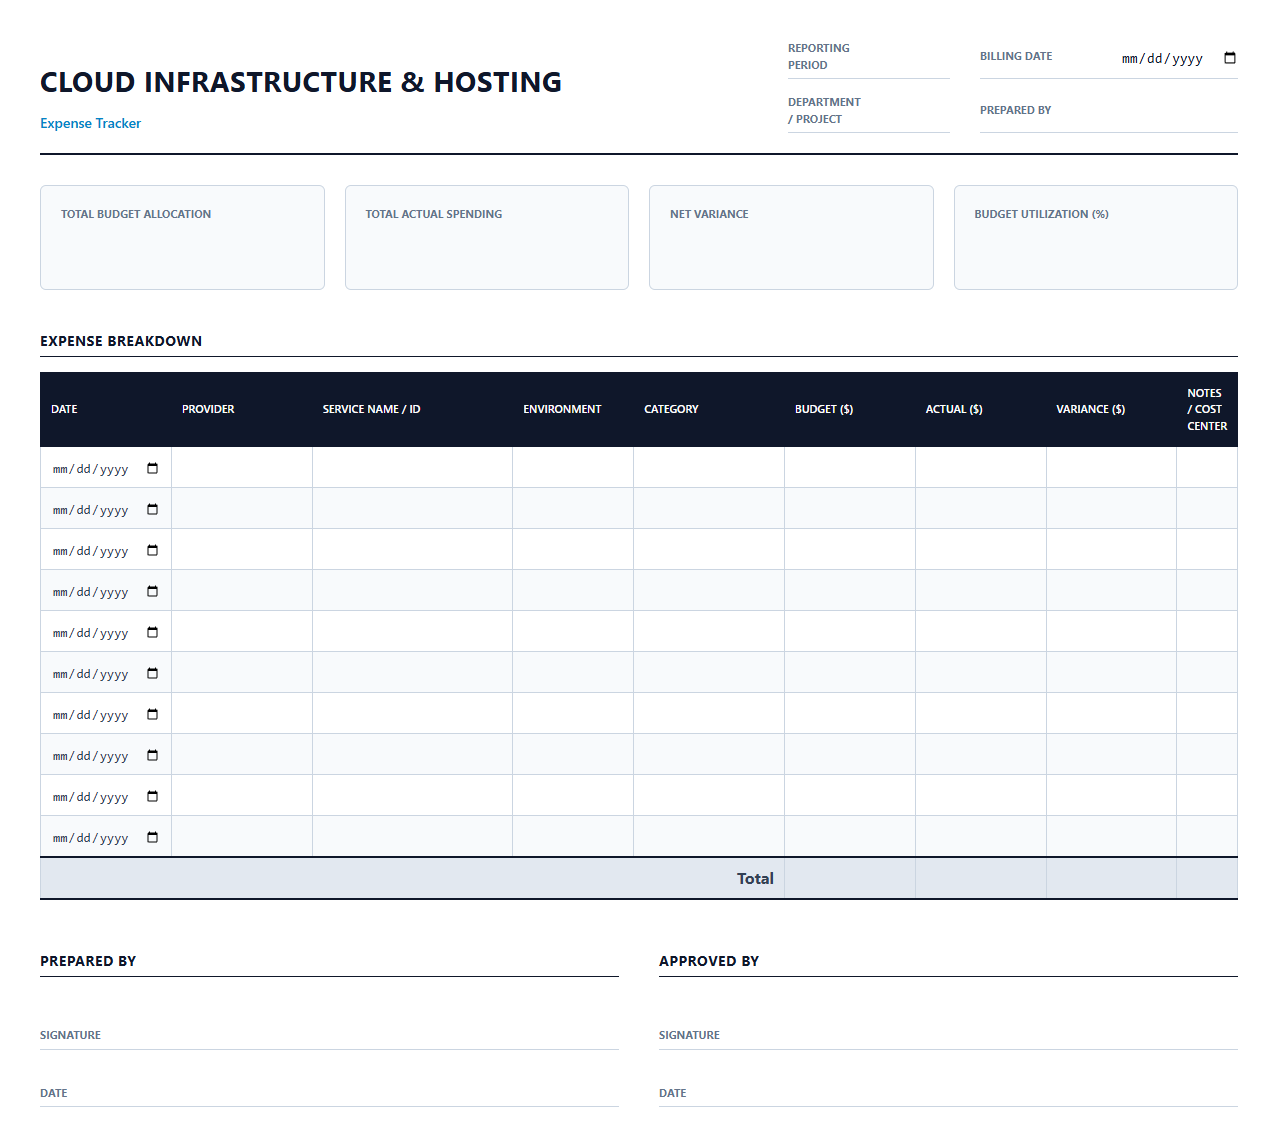Open calendar icon in third expense row

[152, 550]
